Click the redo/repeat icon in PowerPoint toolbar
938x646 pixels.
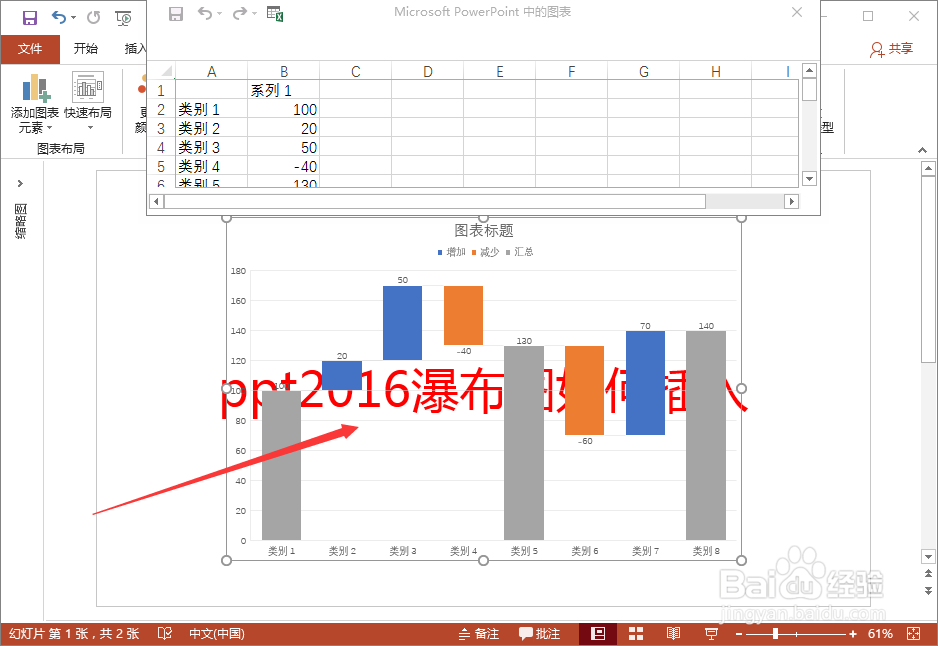[x=93, y=17]
